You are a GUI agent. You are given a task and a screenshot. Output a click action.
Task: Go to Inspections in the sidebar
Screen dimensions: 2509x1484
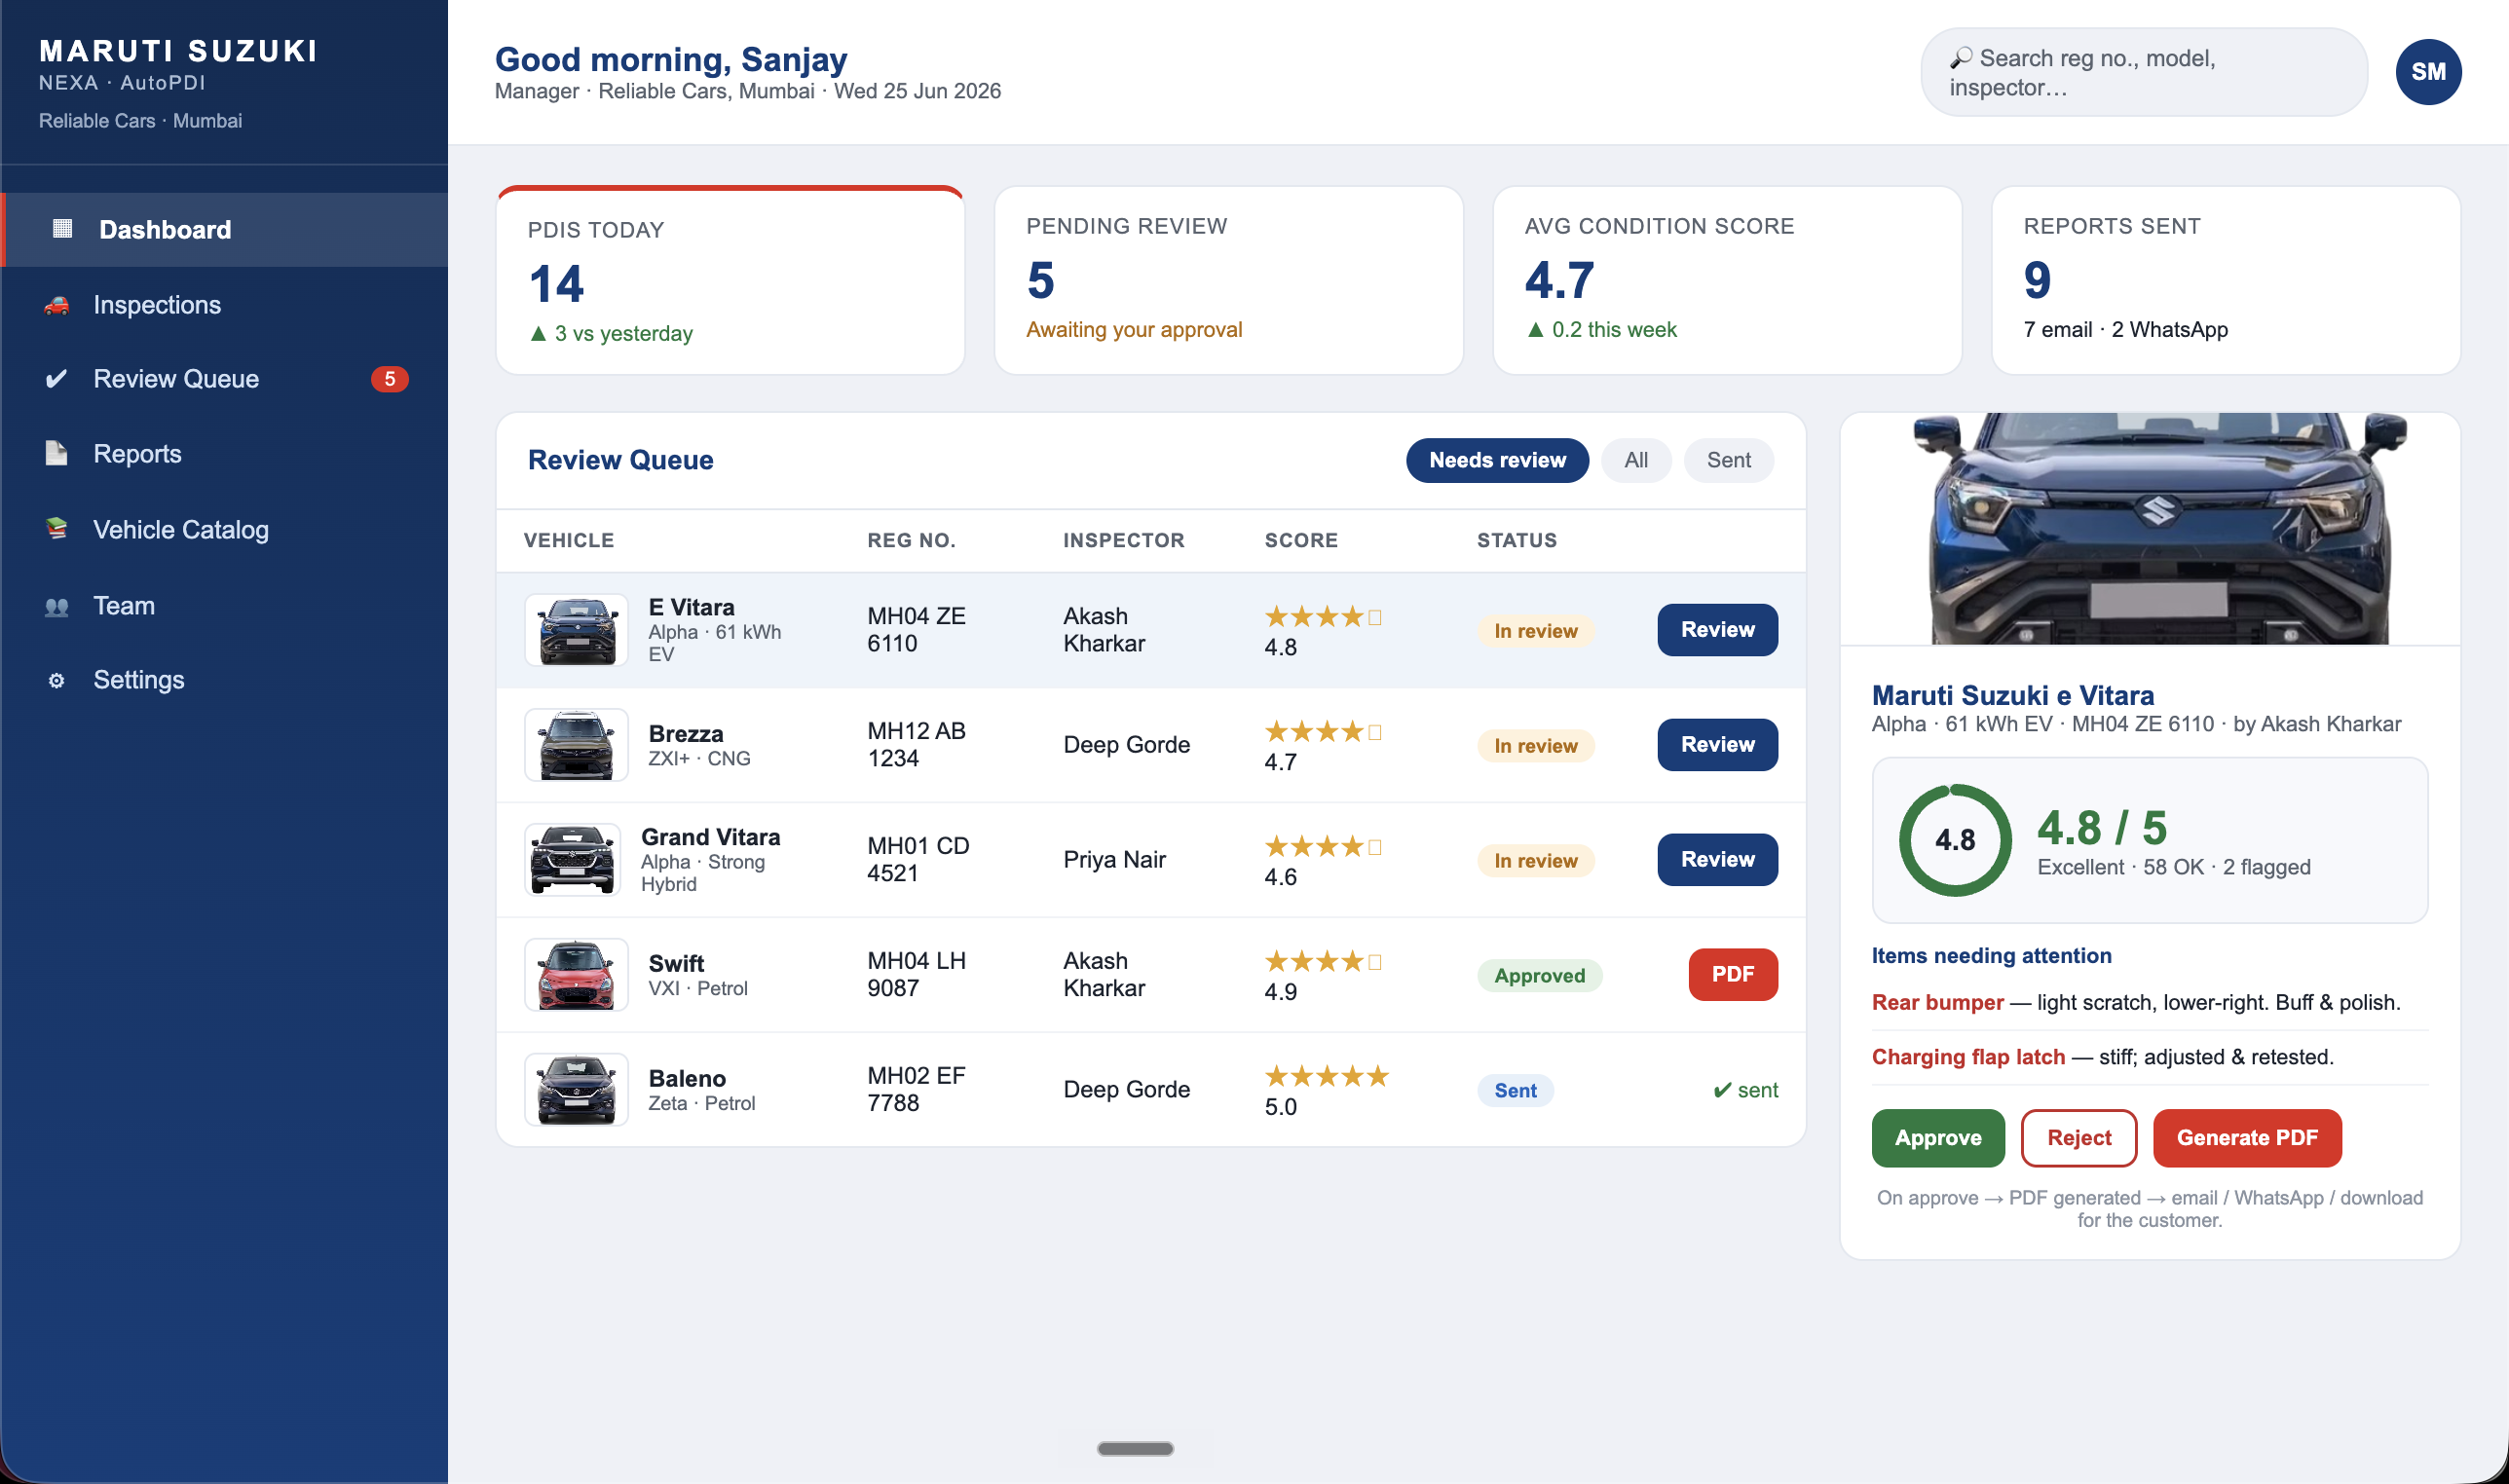[225, 305]
